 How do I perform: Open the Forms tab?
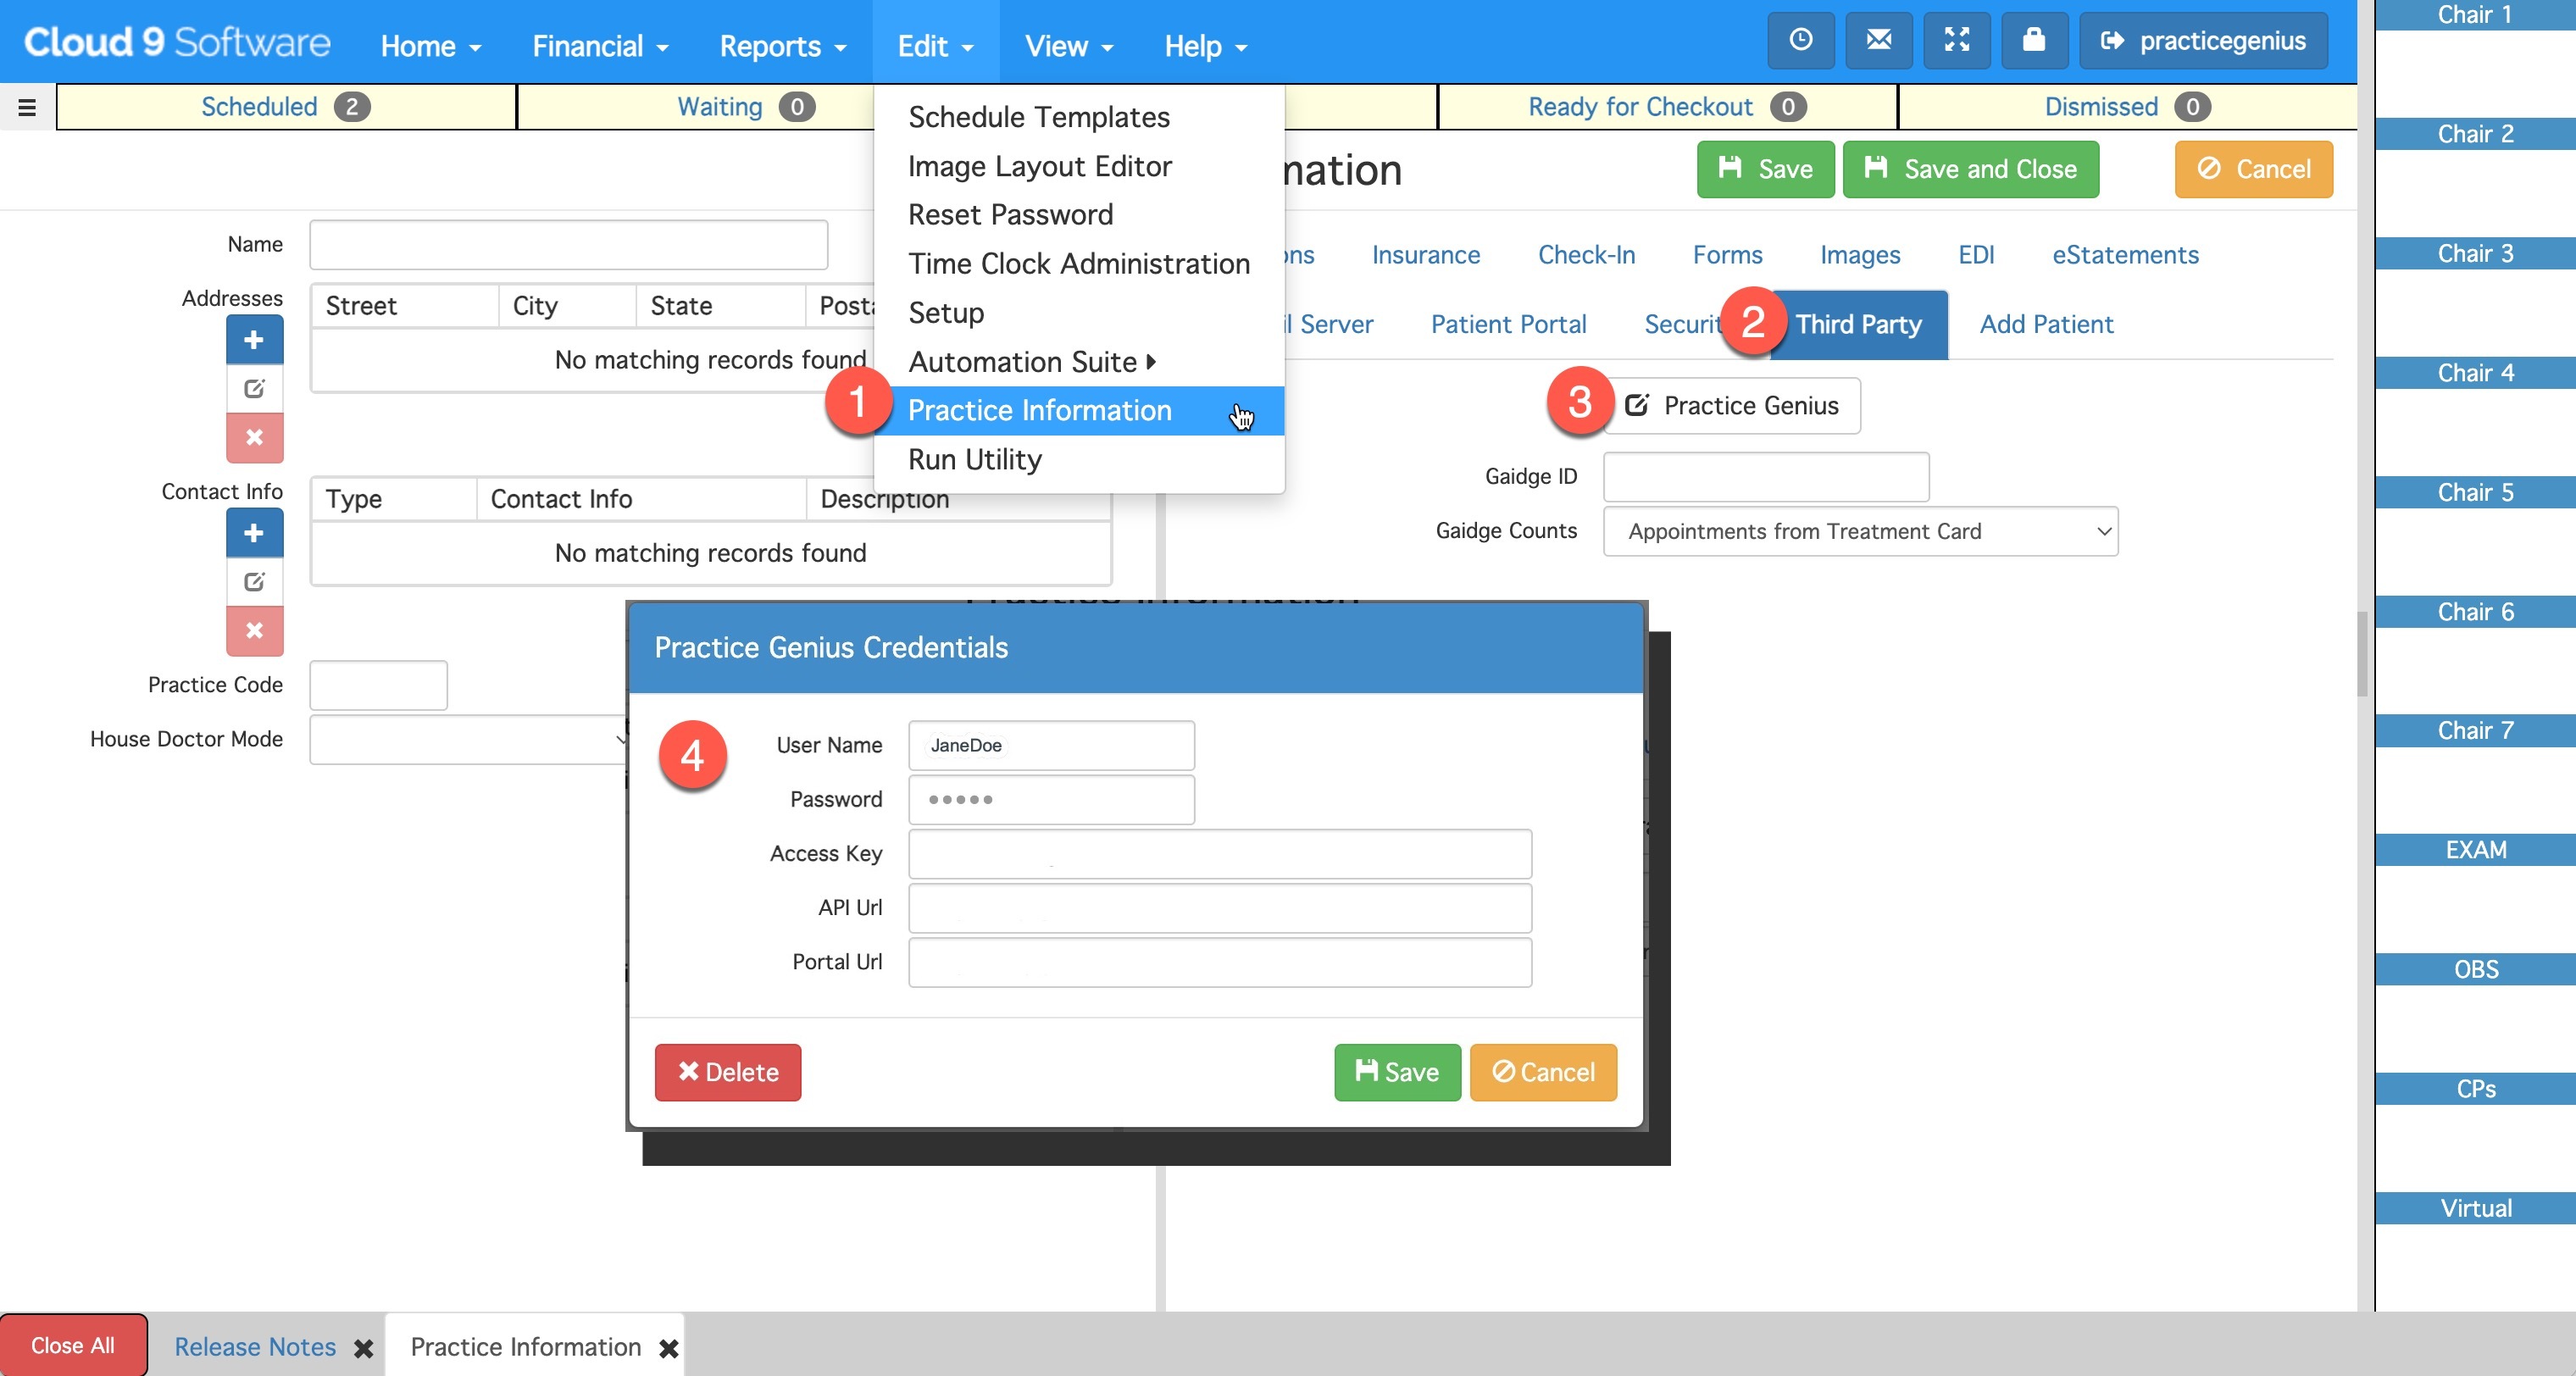pos(1727,255)
